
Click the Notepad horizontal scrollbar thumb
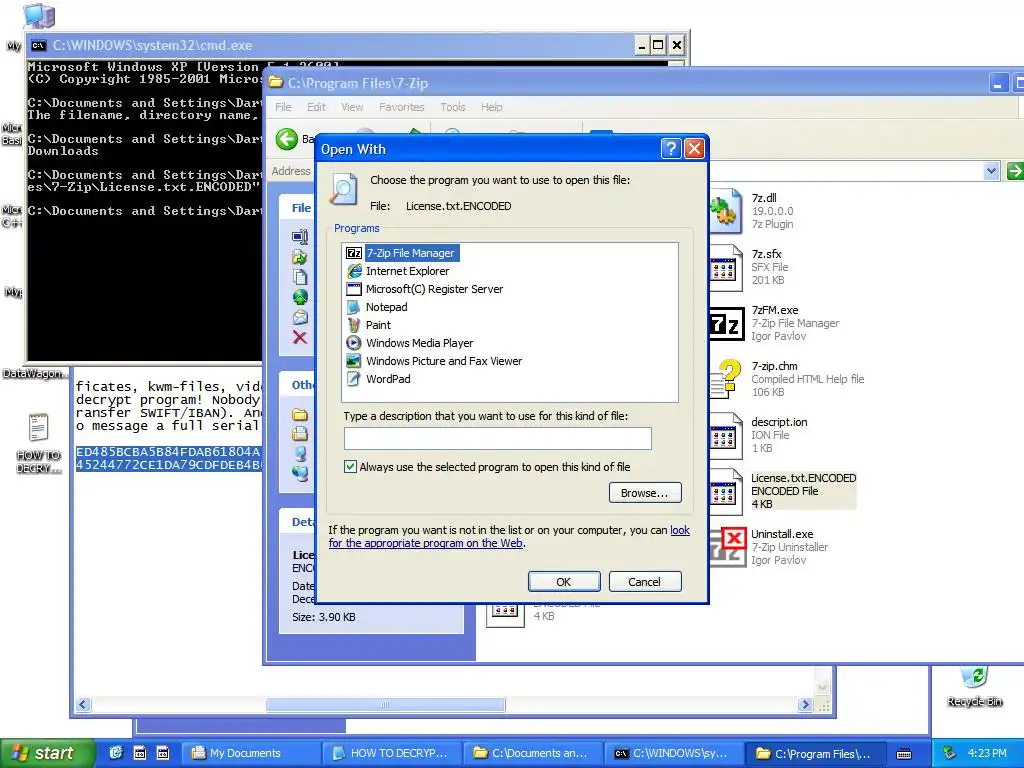[x=385, y=705]
